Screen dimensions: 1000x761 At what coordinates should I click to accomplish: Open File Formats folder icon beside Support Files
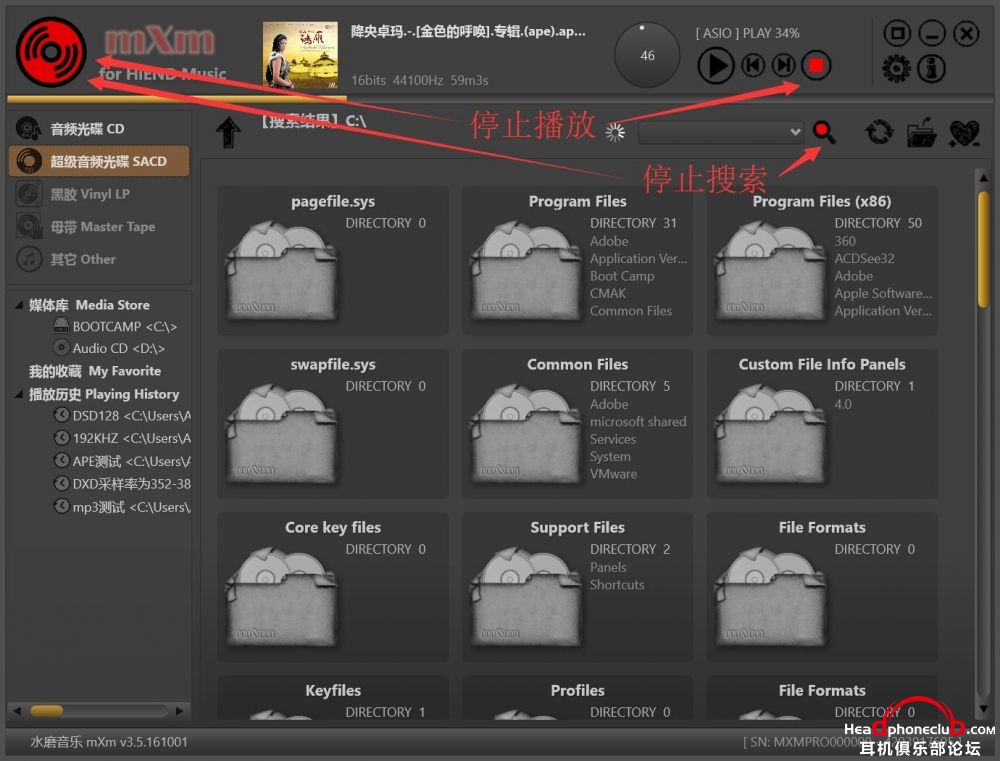click(771, 597)
